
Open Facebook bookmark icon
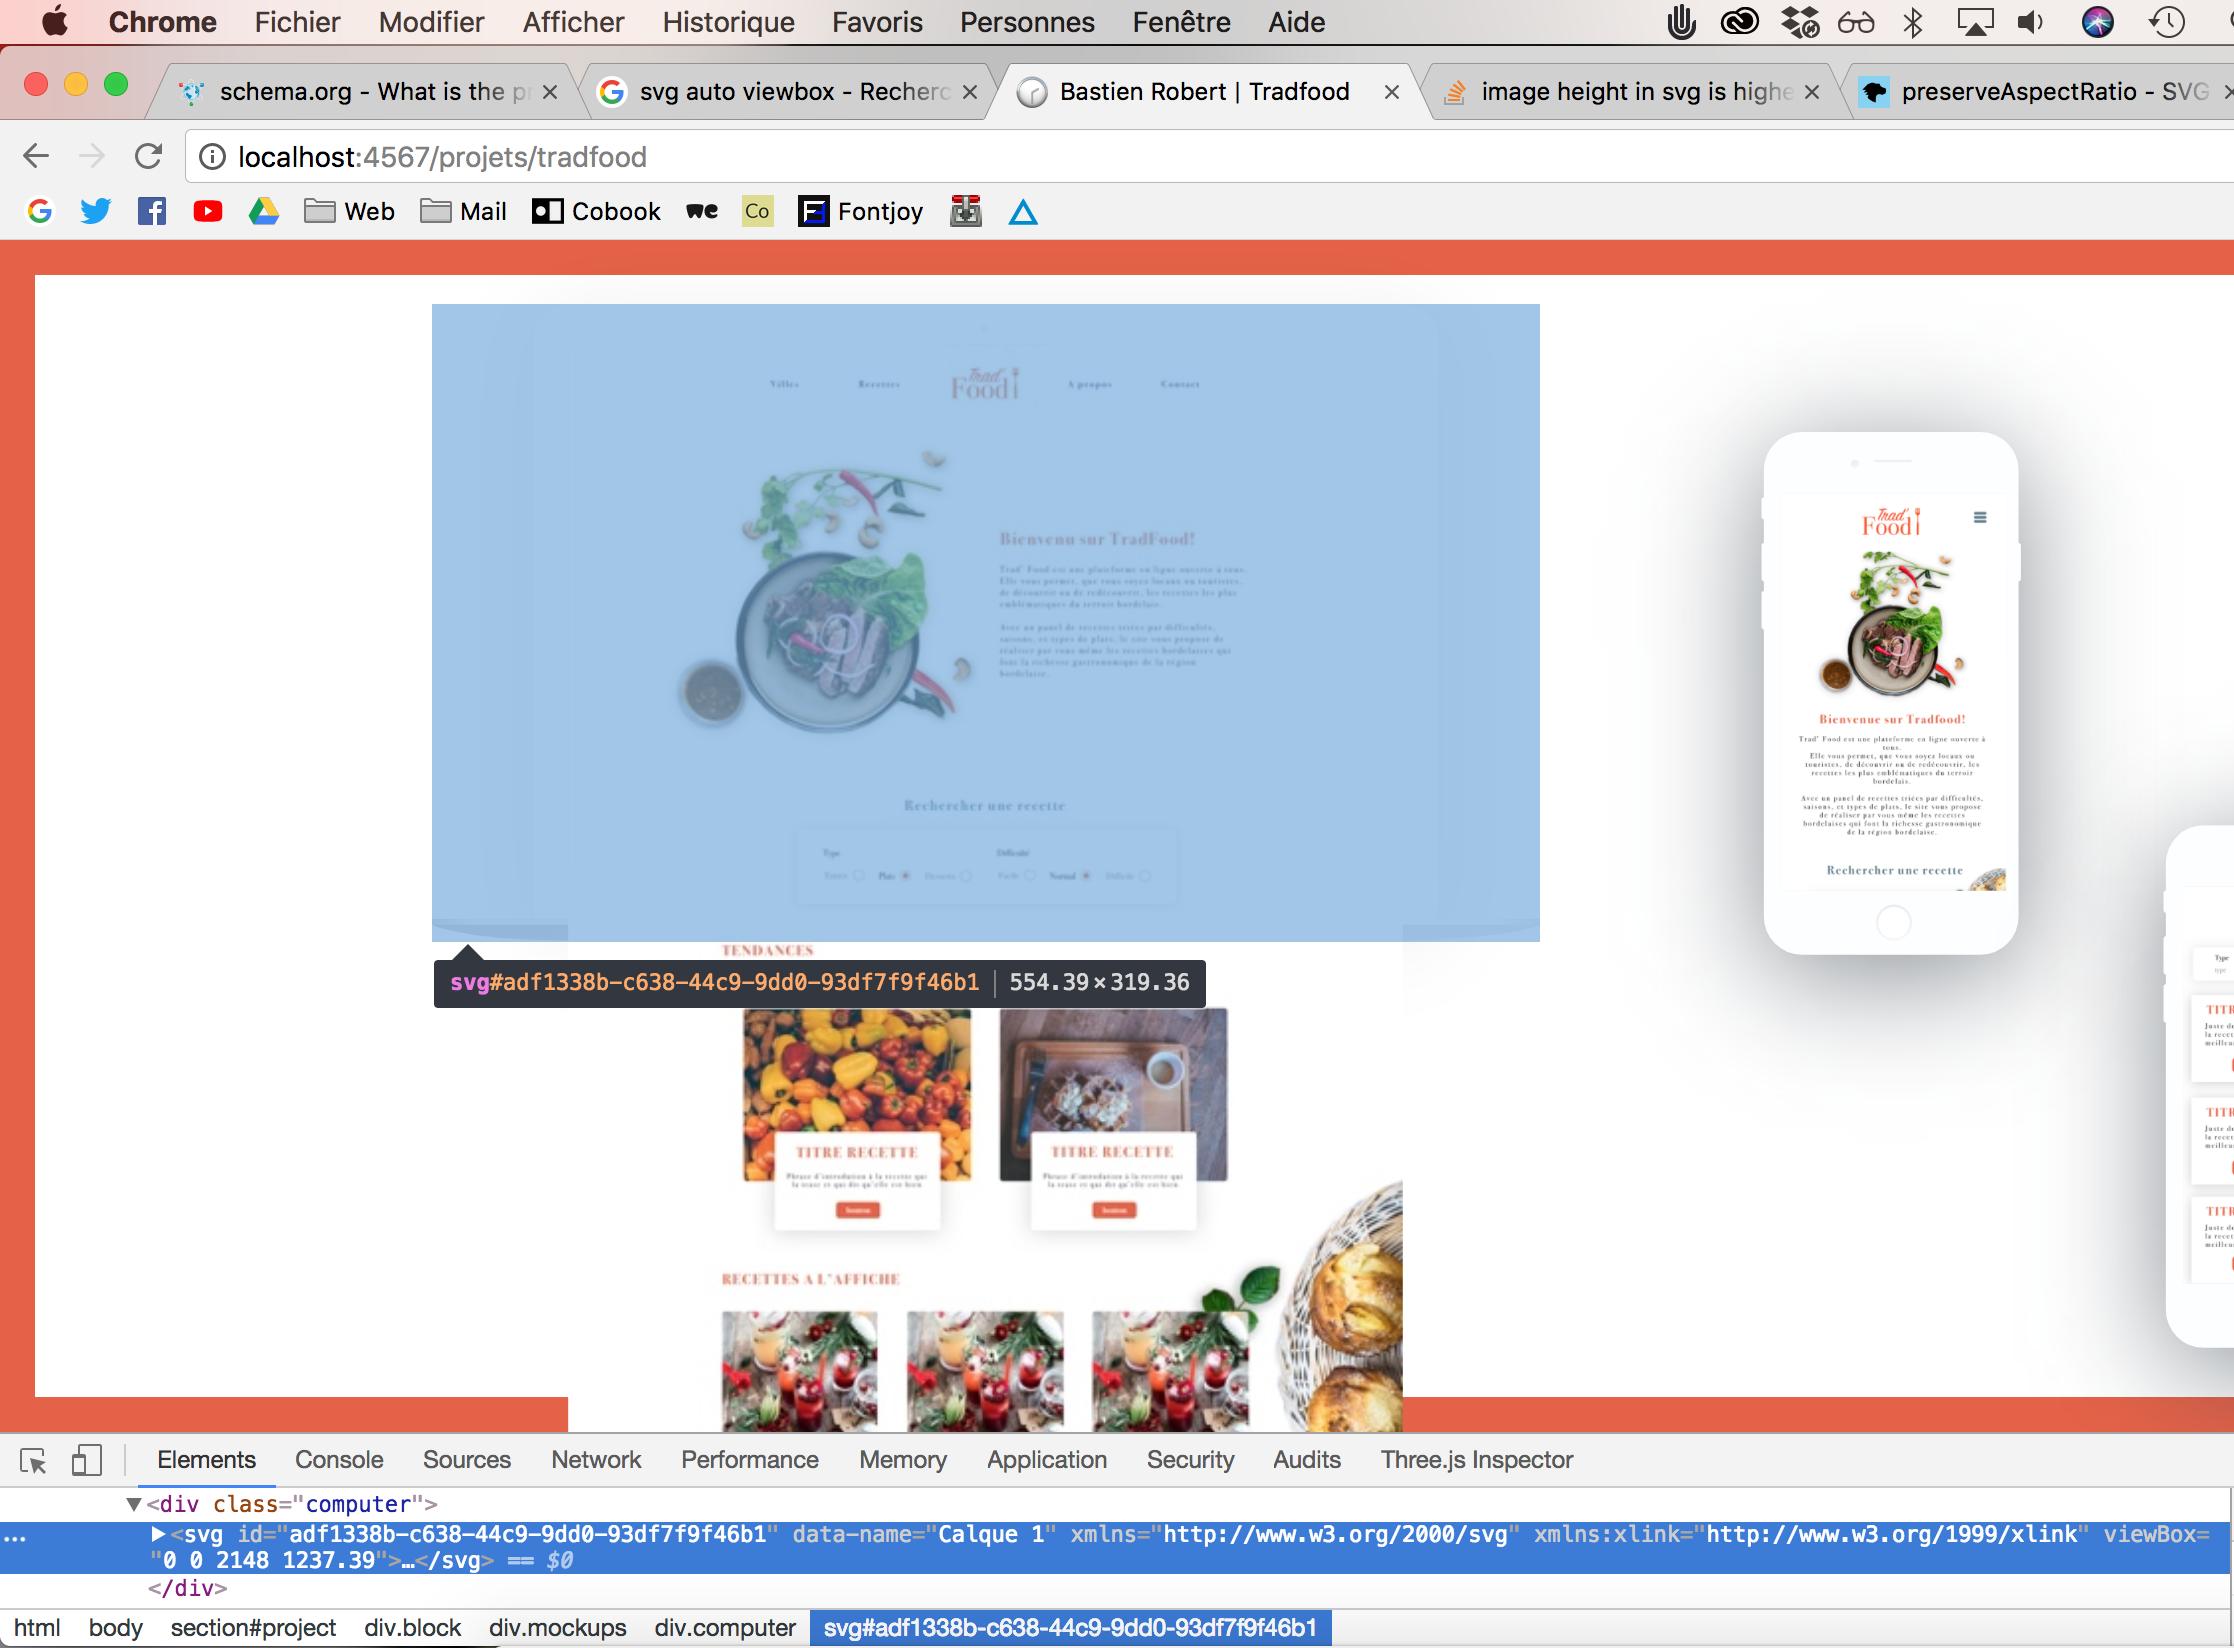152,211
